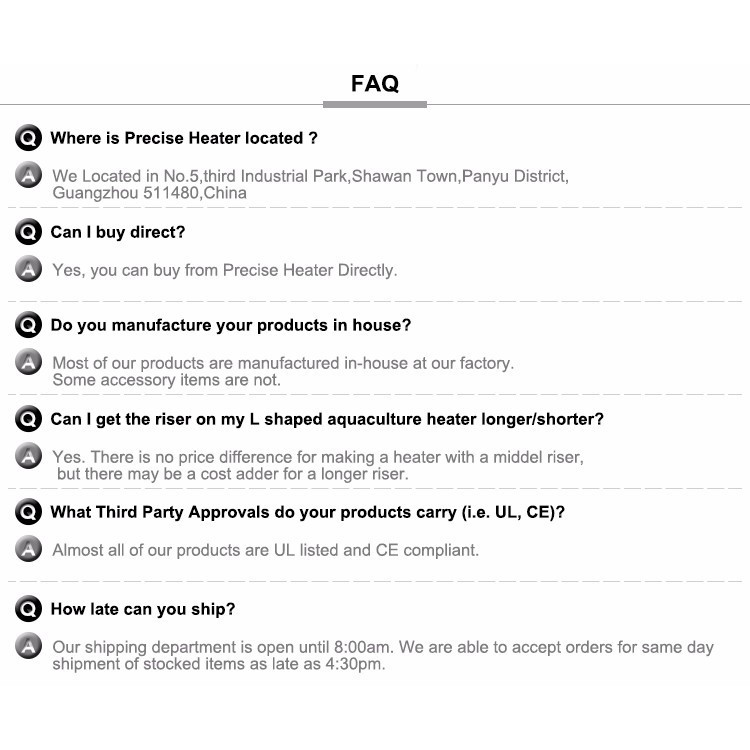Viewport: 750px width, 750px height.
Task: Click the answer text about UL listed and CE compliant
Action: click(x=265, y=550)
